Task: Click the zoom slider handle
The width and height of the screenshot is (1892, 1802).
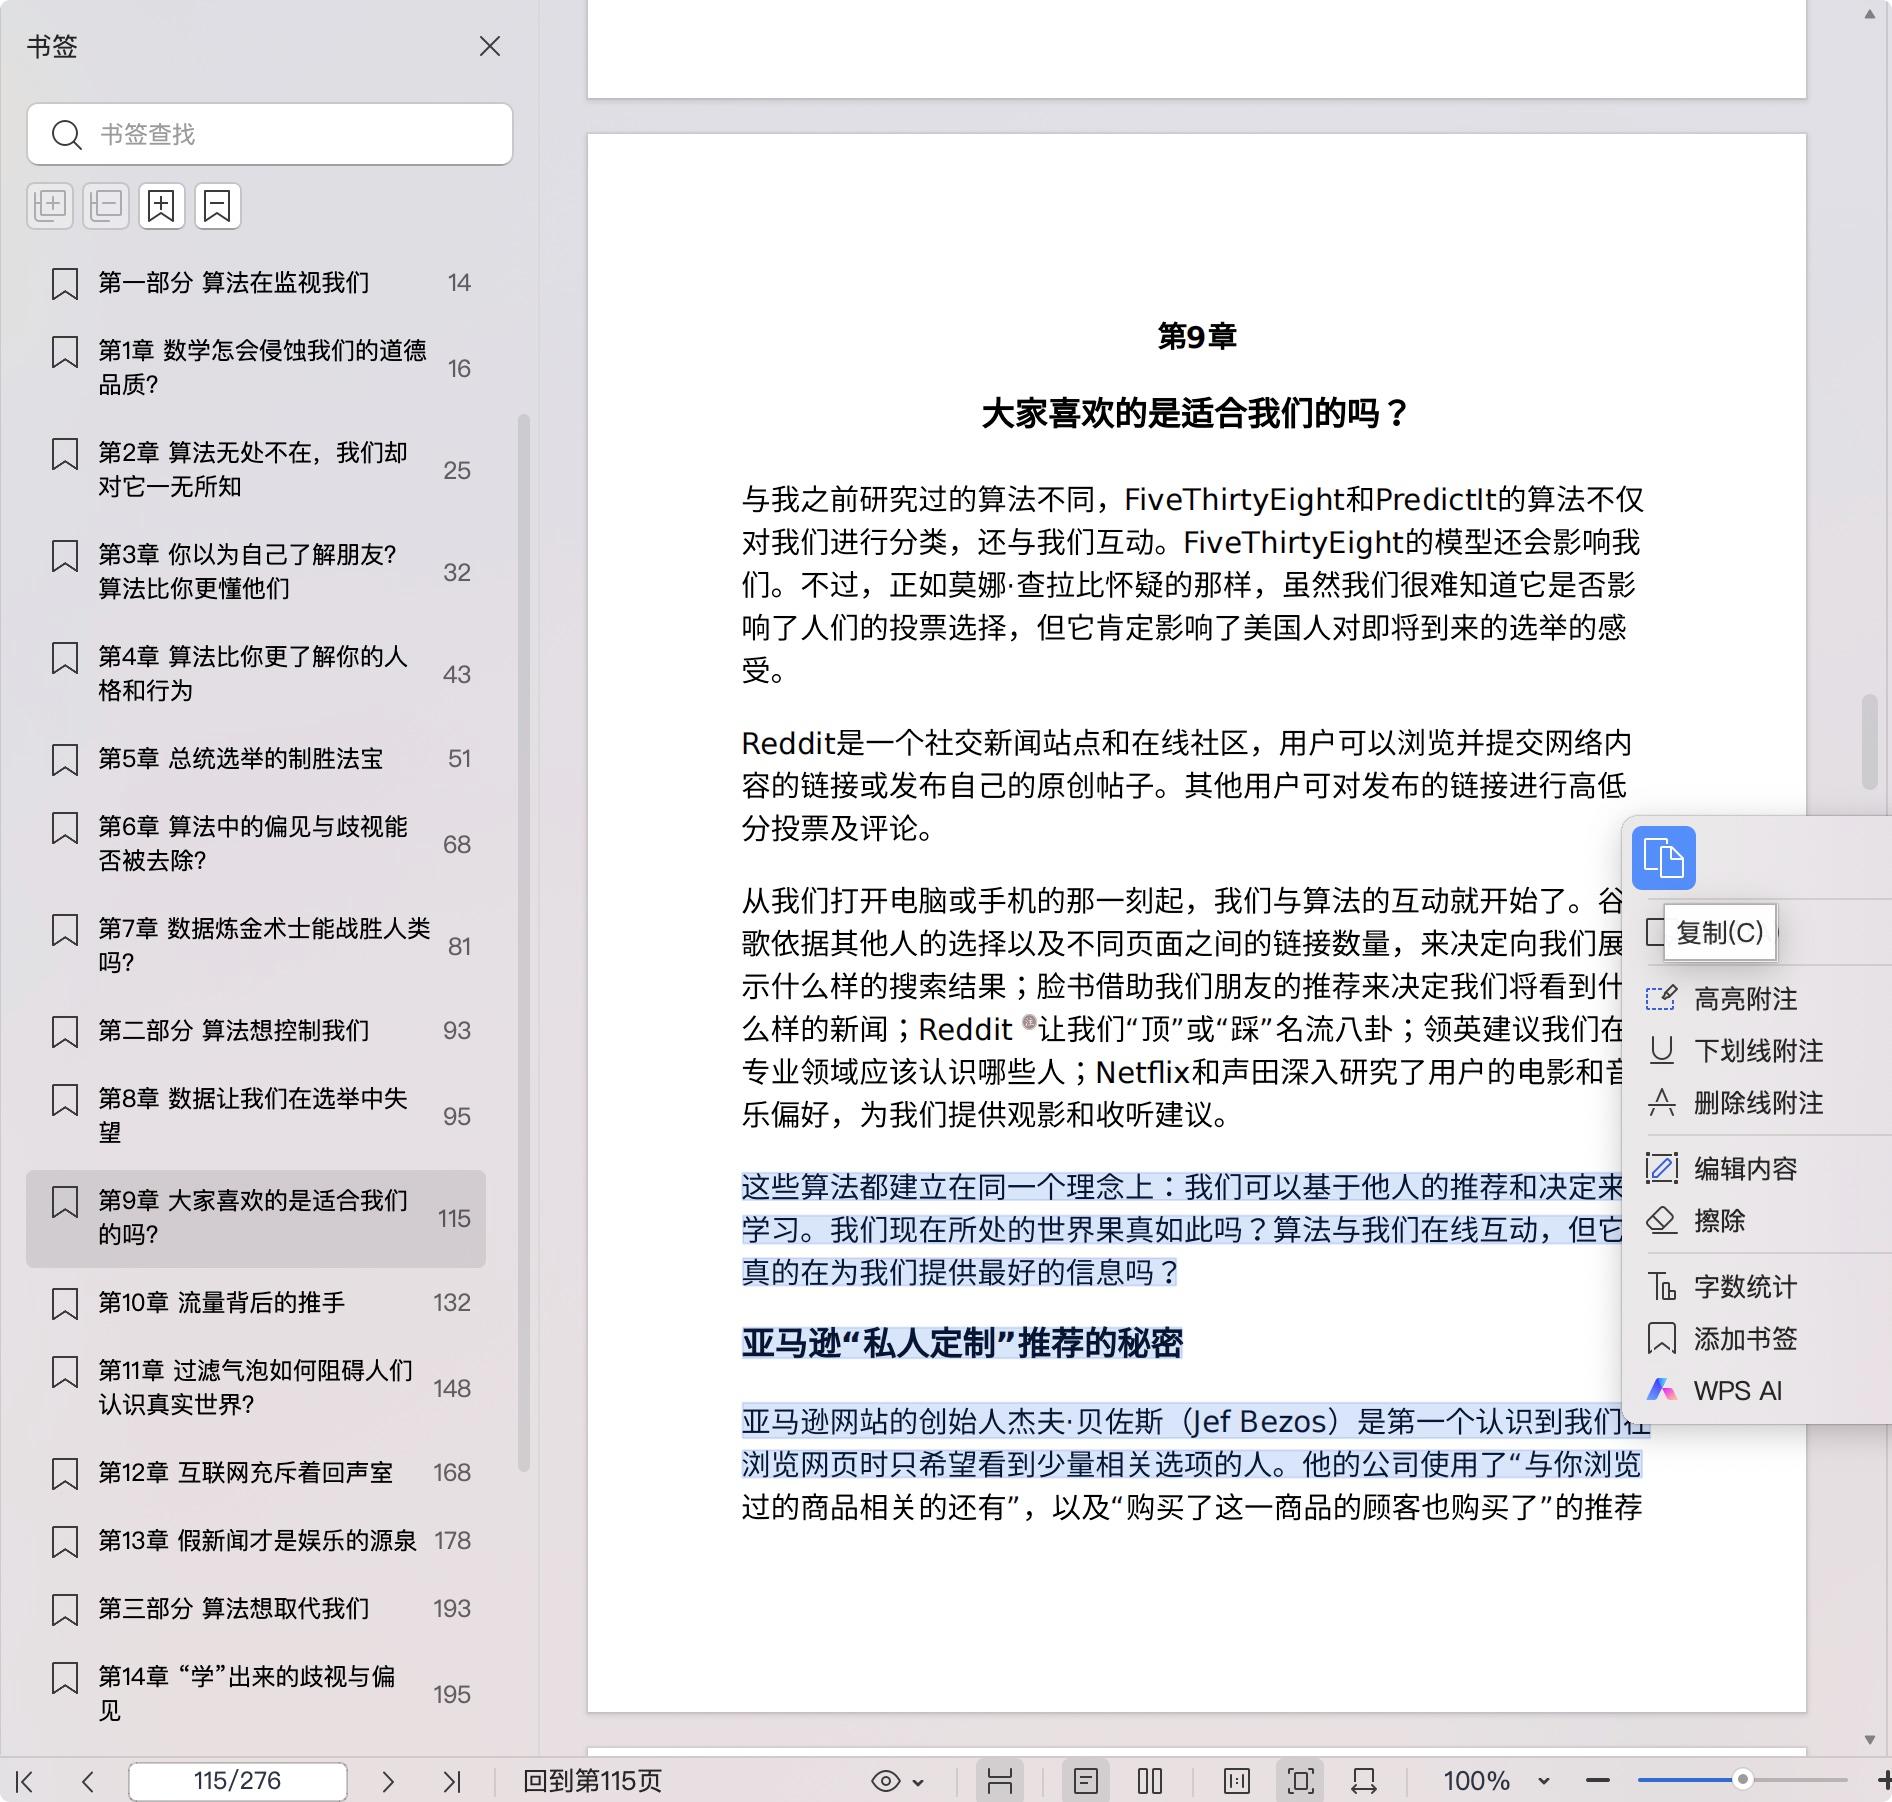Action: pyautogui.click(x=1742, y=1779)
